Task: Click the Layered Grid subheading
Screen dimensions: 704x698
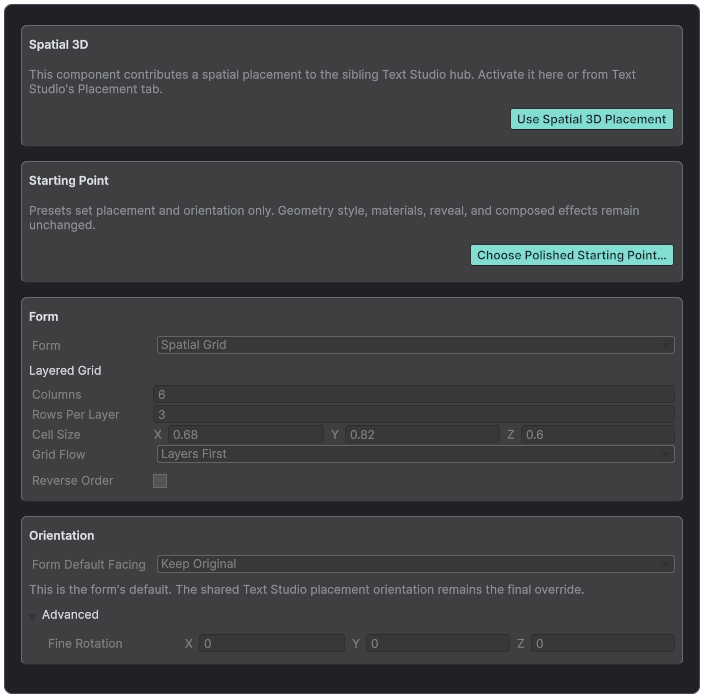Action: click(x=65, y=371)
